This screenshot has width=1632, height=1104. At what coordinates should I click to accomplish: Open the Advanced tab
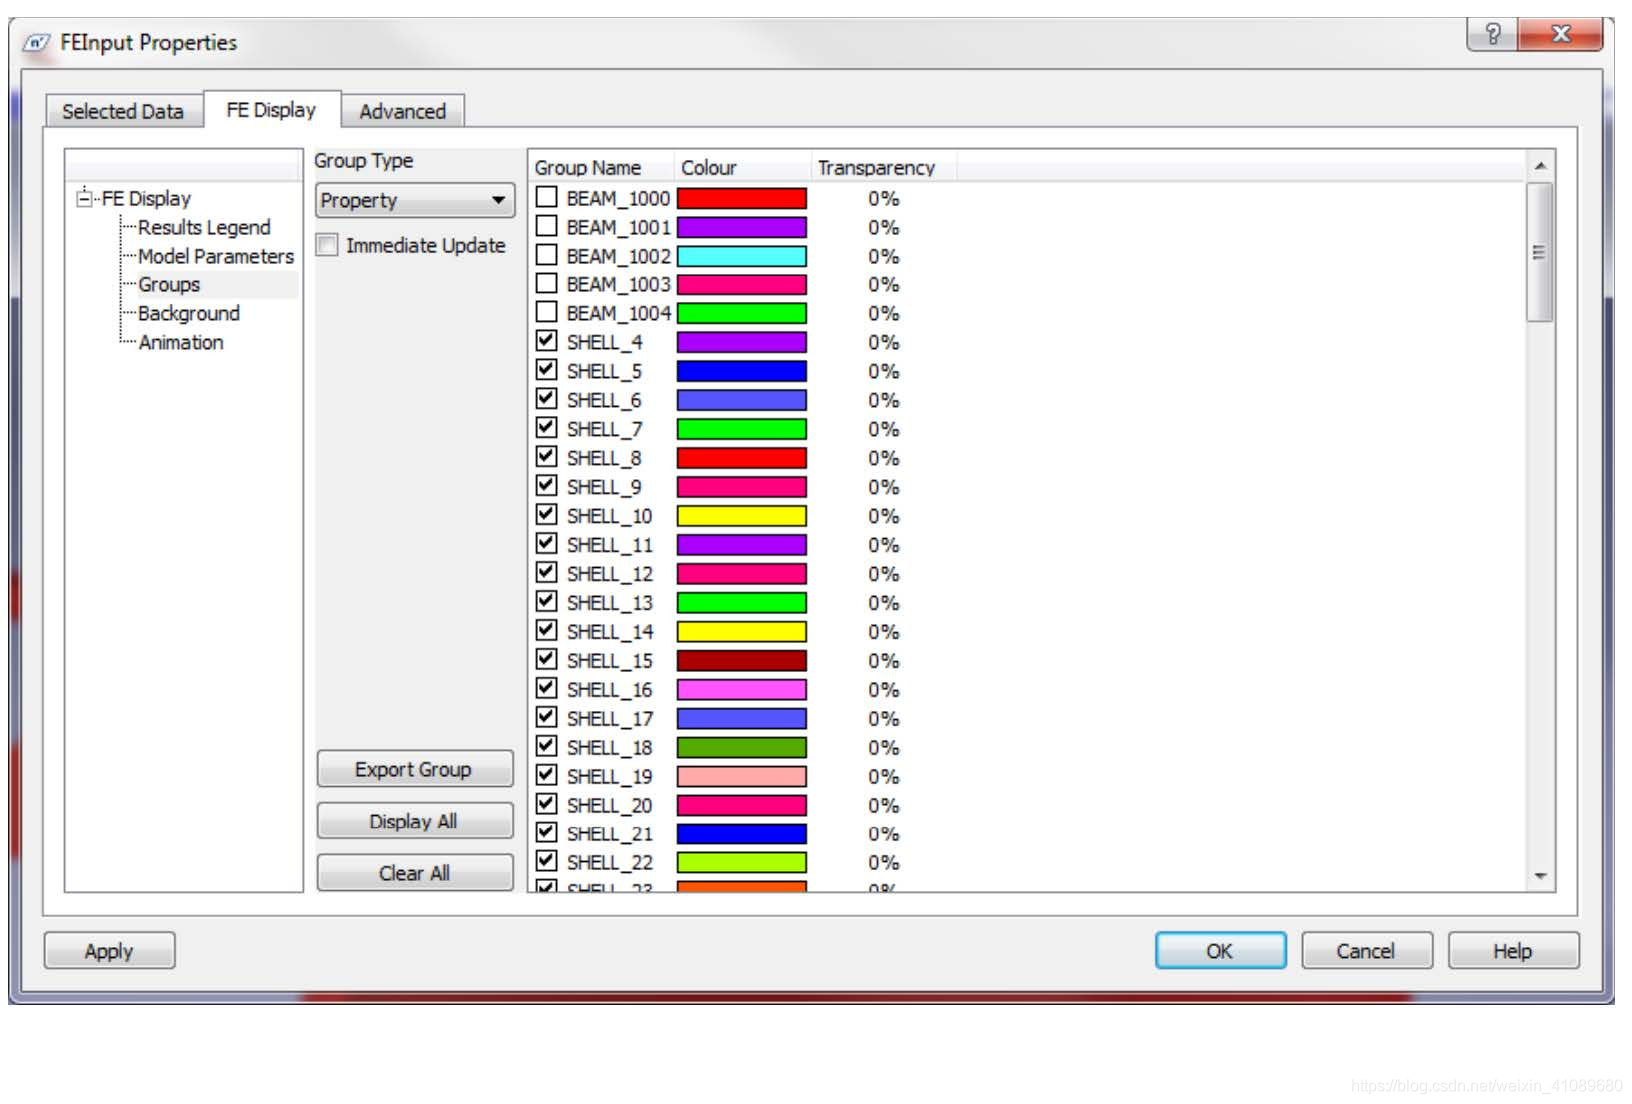coord(402,111)
